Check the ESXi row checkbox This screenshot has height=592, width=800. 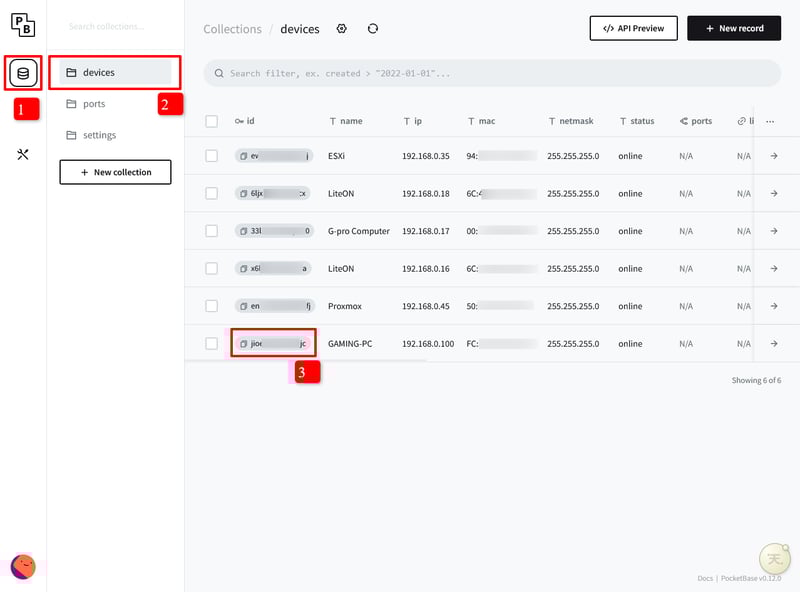(x=211, y=156)
